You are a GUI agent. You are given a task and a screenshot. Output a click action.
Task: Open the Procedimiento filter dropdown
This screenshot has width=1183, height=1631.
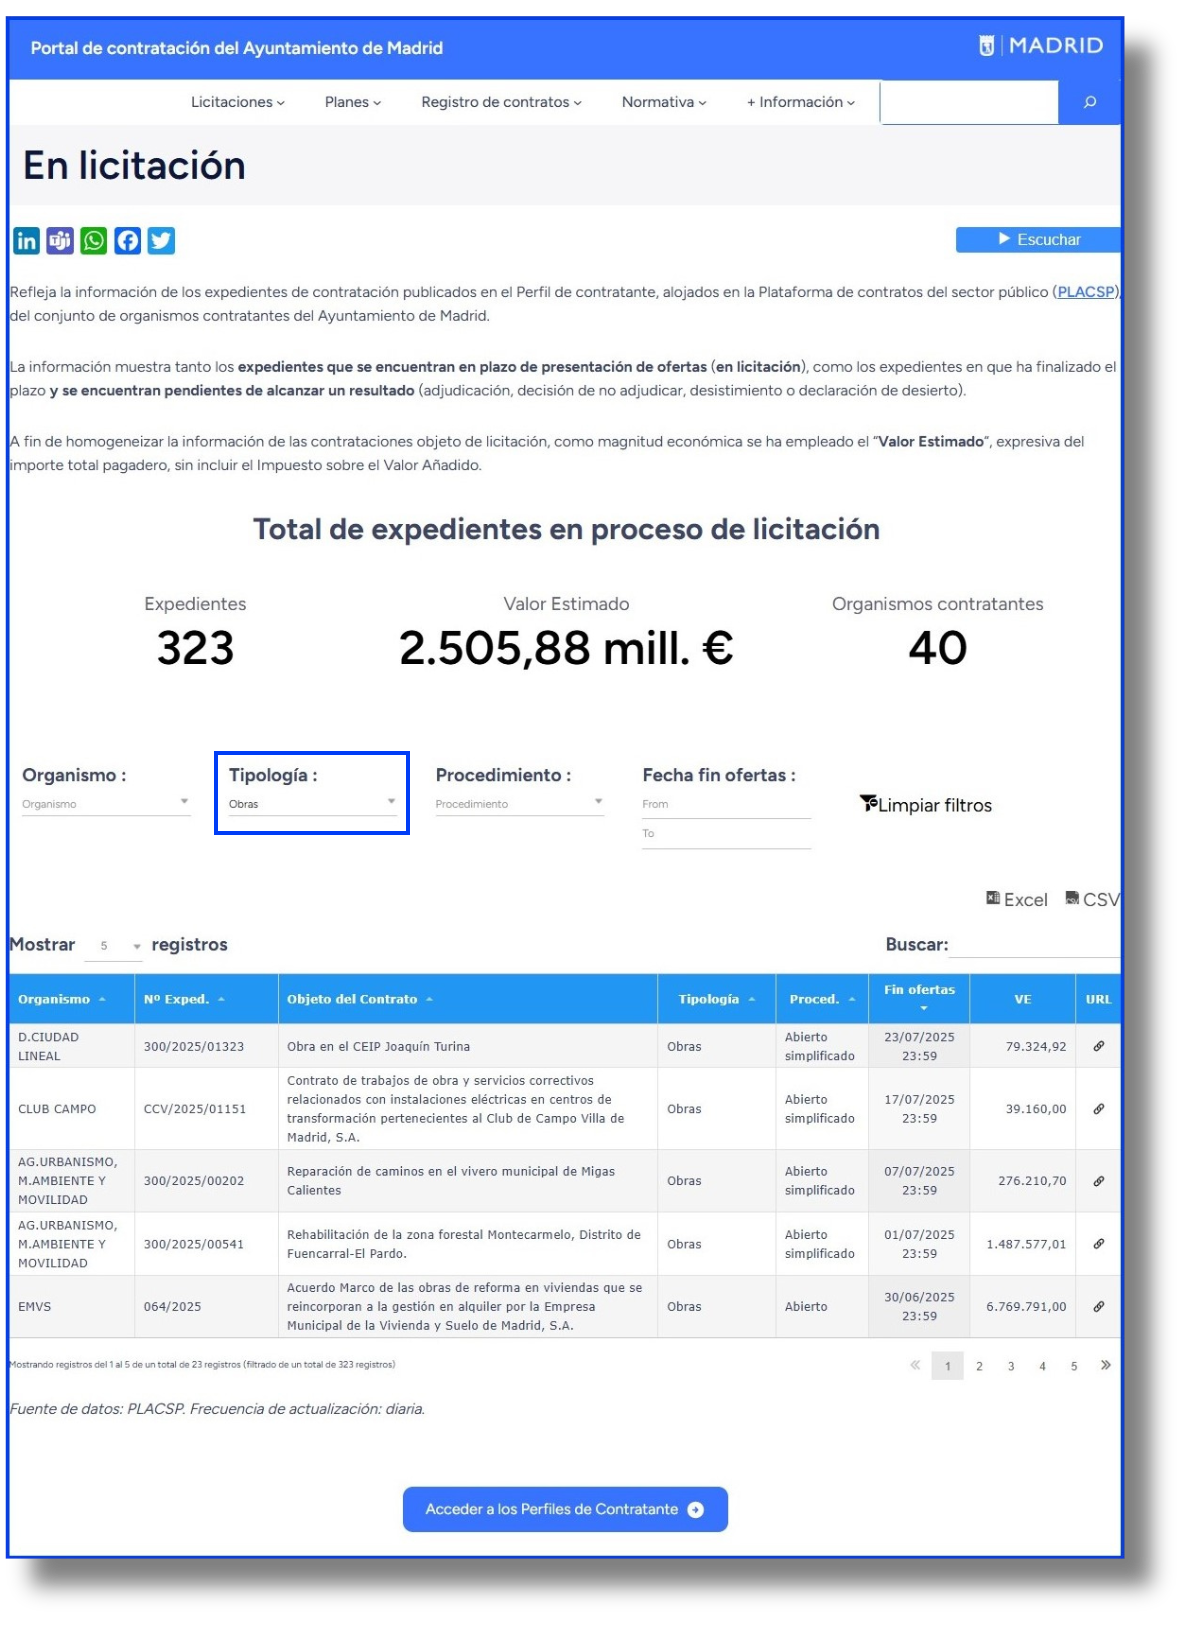[519, 804]
